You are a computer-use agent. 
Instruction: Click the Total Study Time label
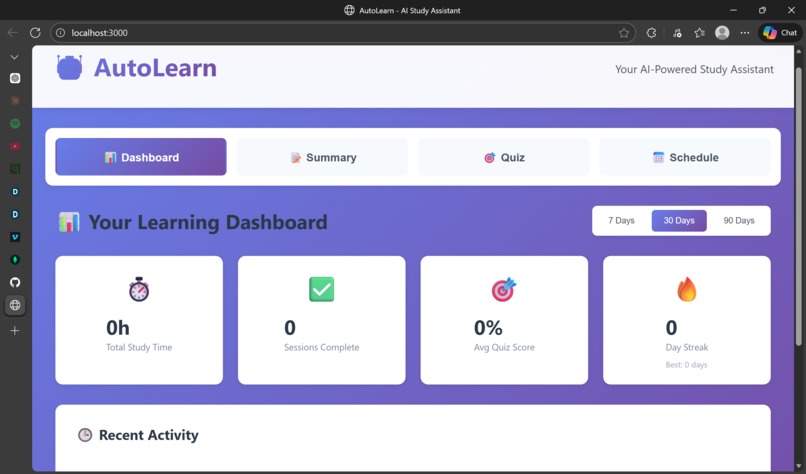tap(139, 348)
